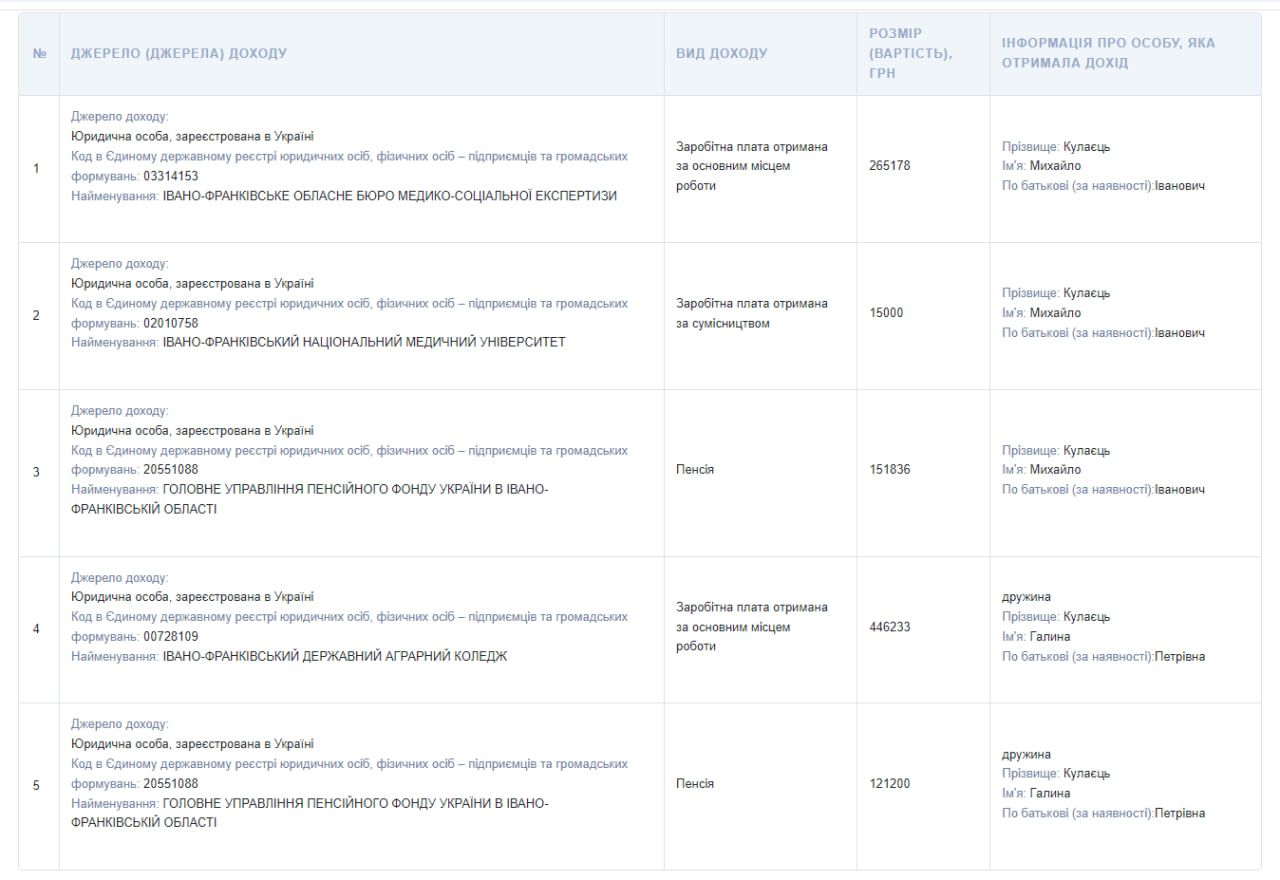Click the "Інформація про особу" column header
This screenshot has width=1280, height=880.
pos(1108,54)
